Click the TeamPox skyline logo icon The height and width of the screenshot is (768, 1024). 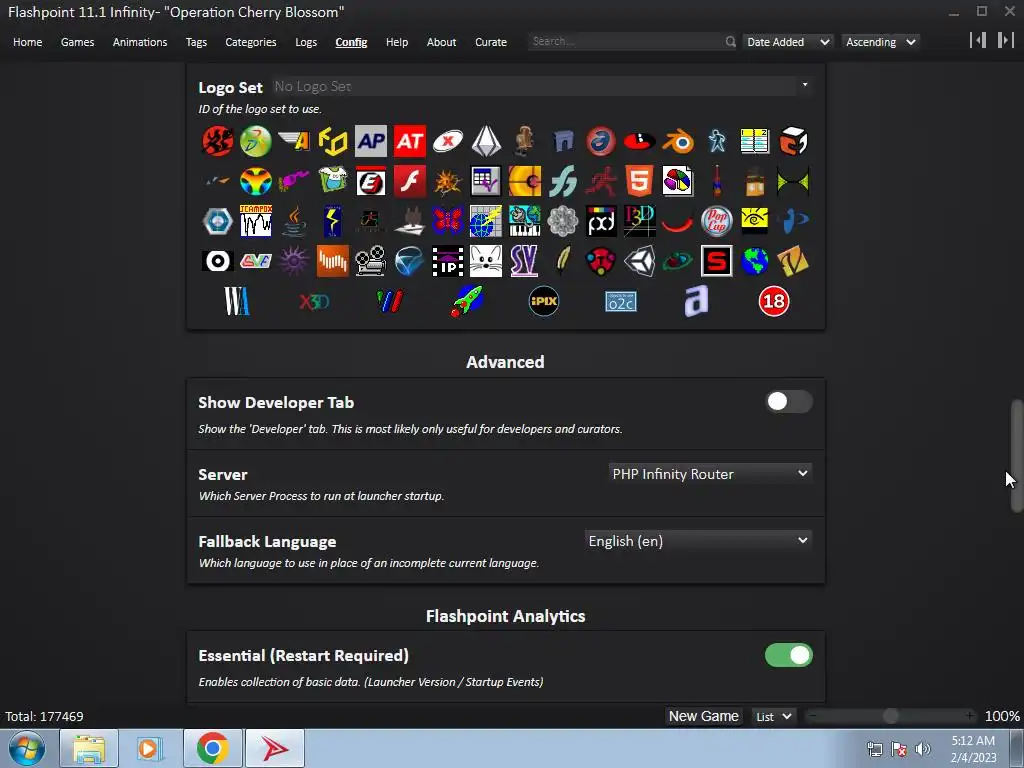click(256, 221)
